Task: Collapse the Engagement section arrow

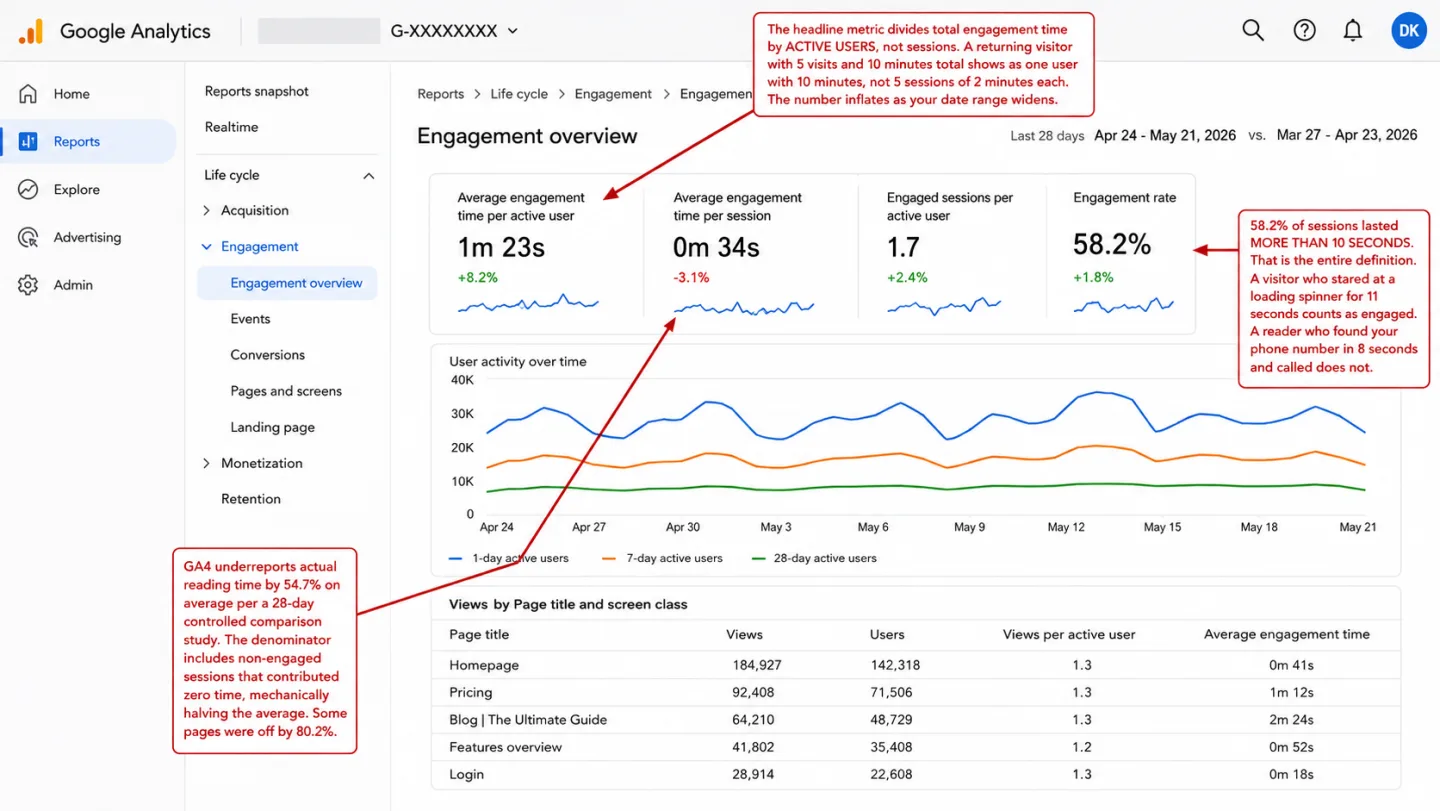Action: 207,247
